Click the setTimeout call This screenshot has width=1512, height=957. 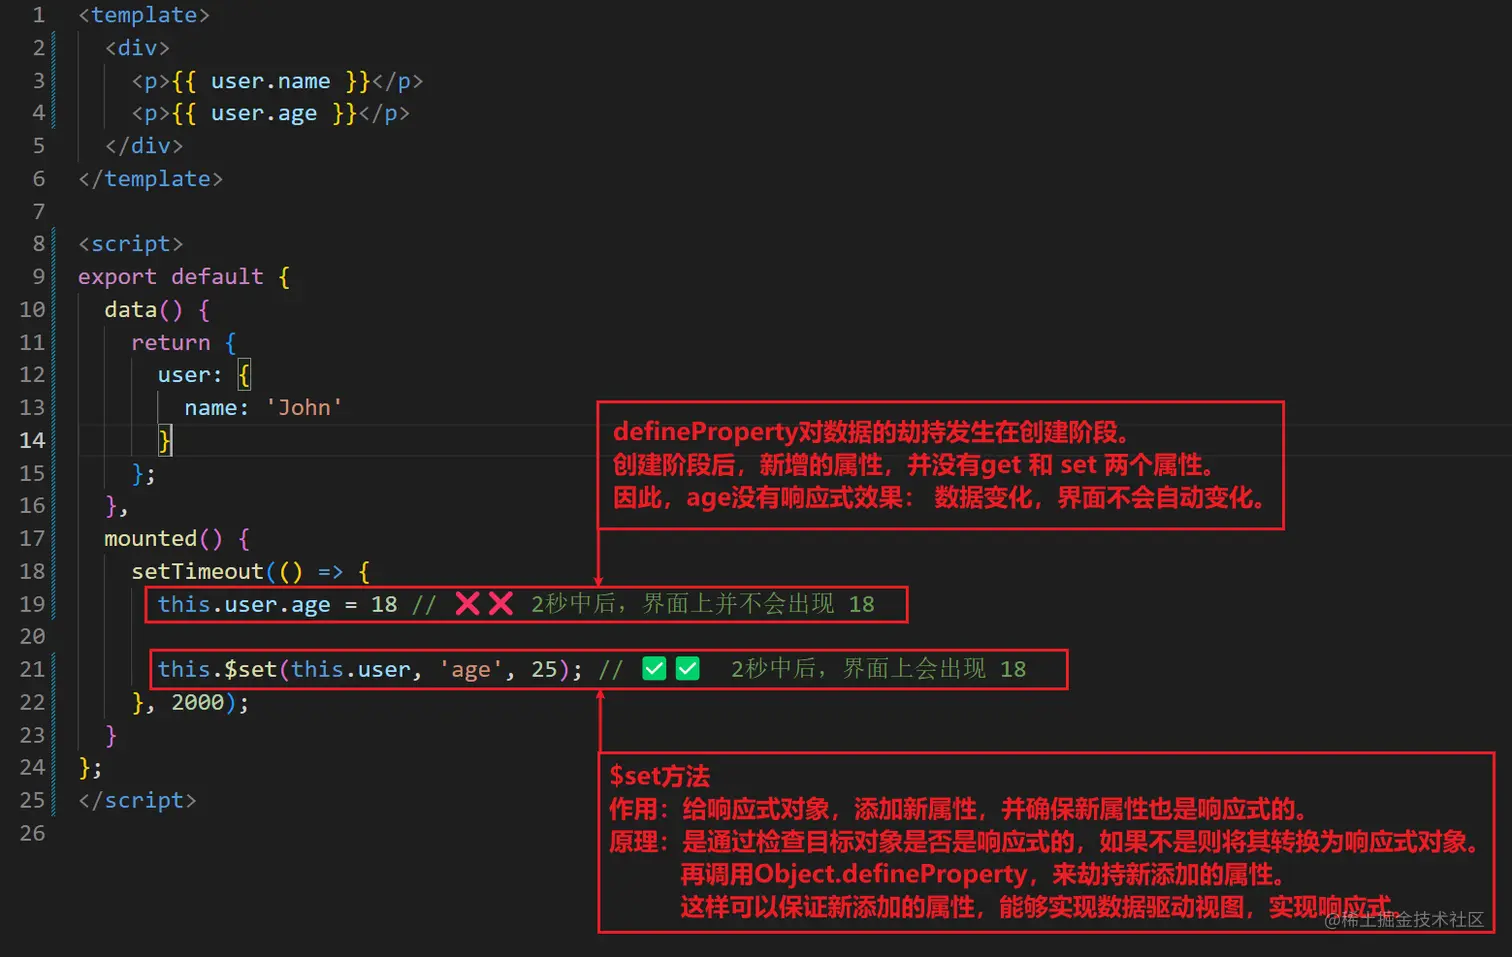coord(197,572)
